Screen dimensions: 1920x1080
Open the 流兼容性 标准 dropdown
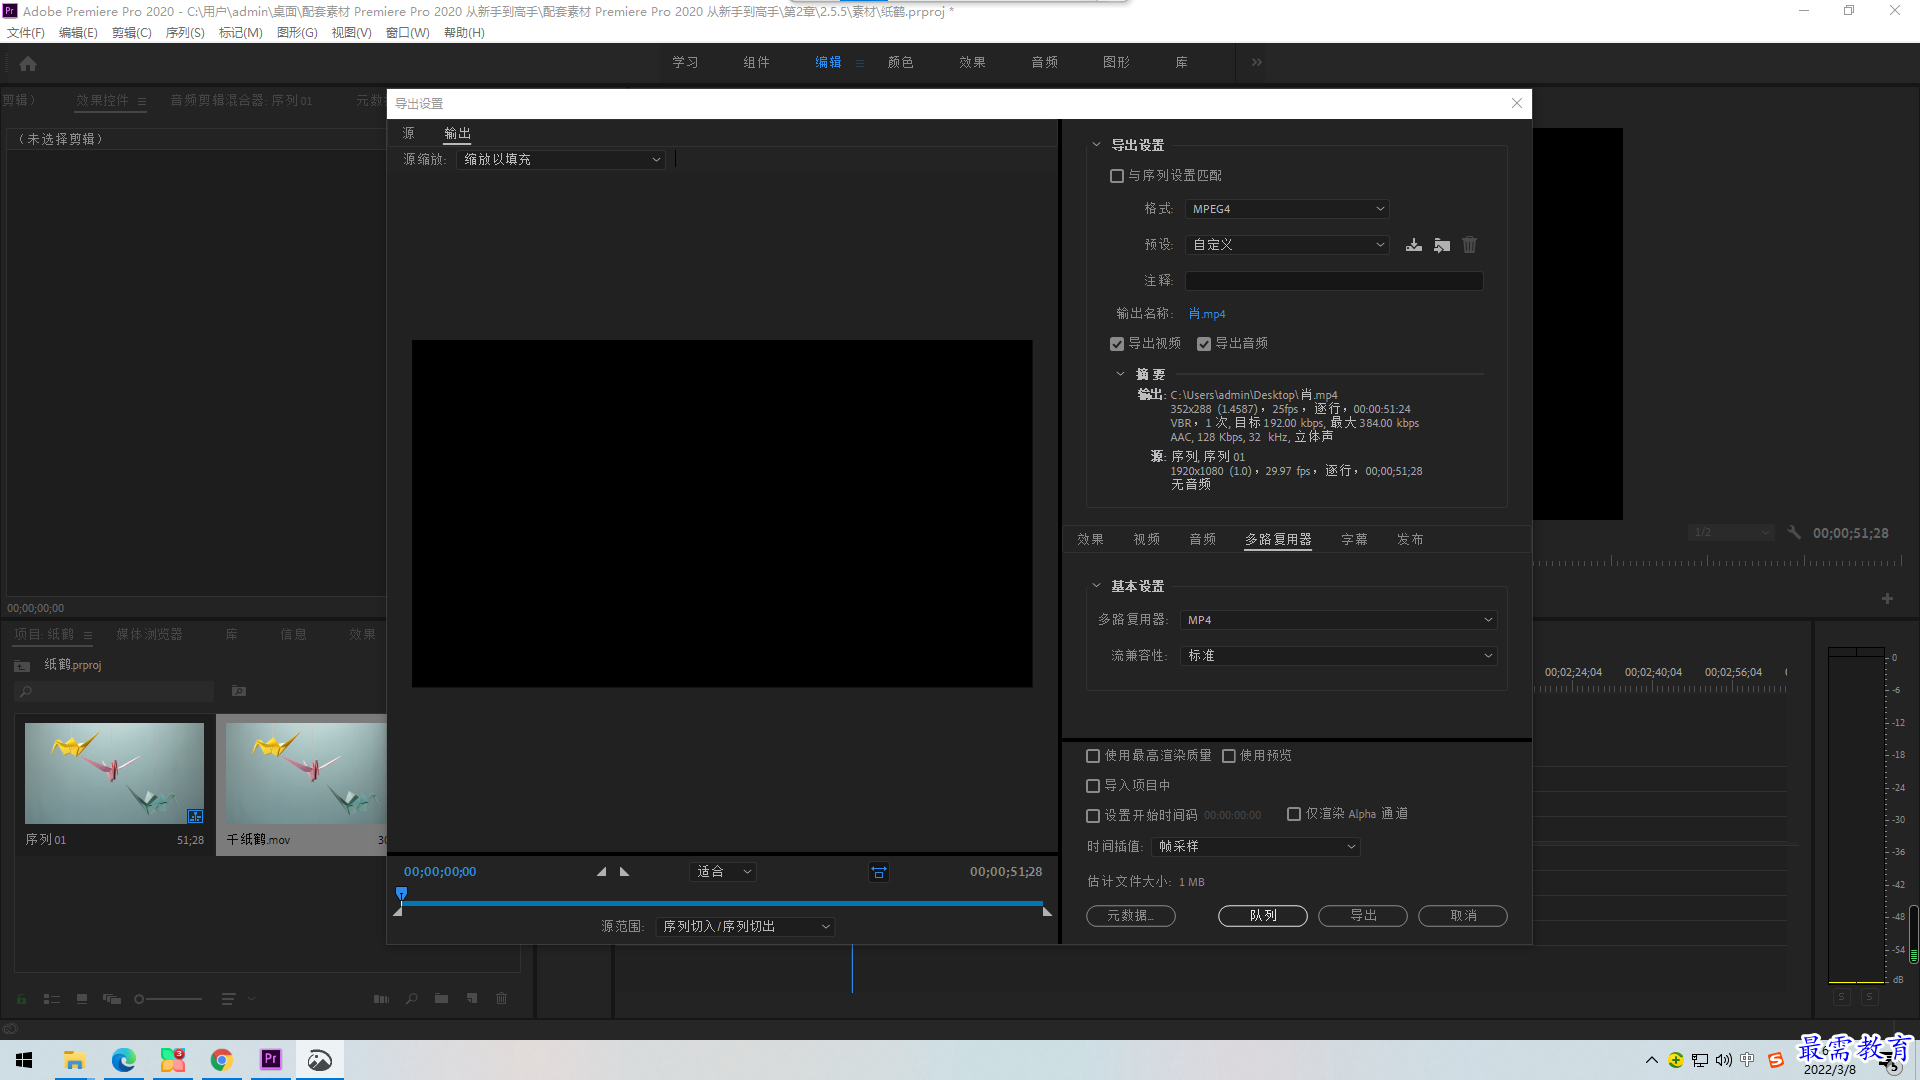[1338, 656]
